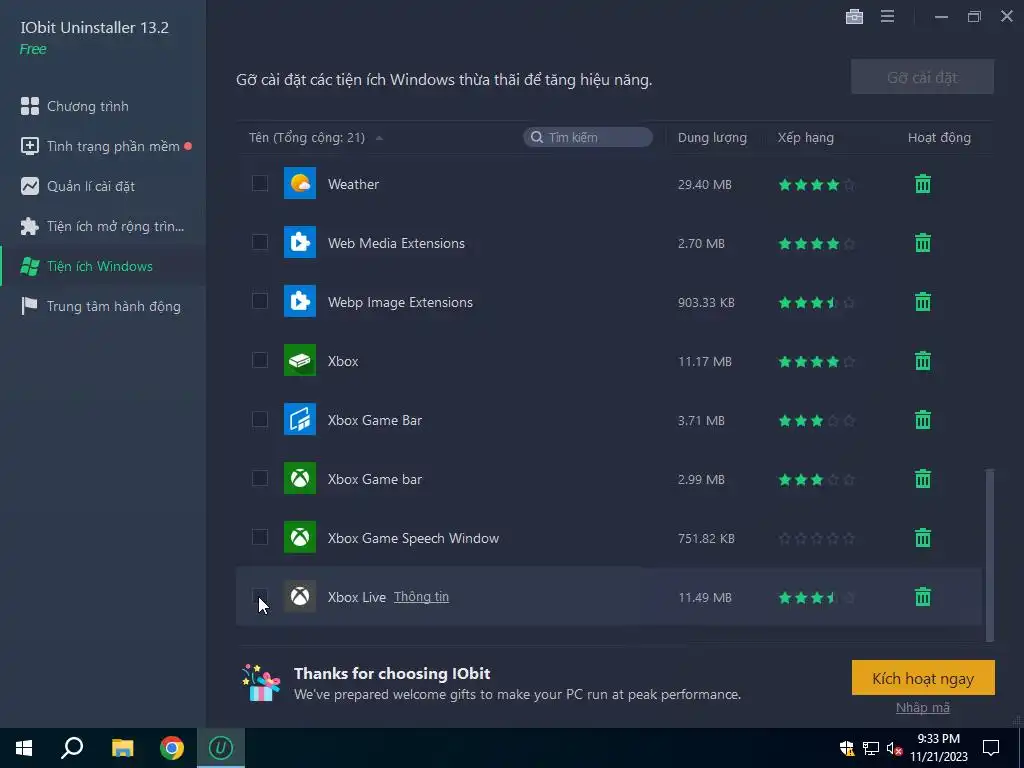Screen dimensions: 1024x768
Task: Launch Google Chrome from taskbar
Action: point(172,748)
